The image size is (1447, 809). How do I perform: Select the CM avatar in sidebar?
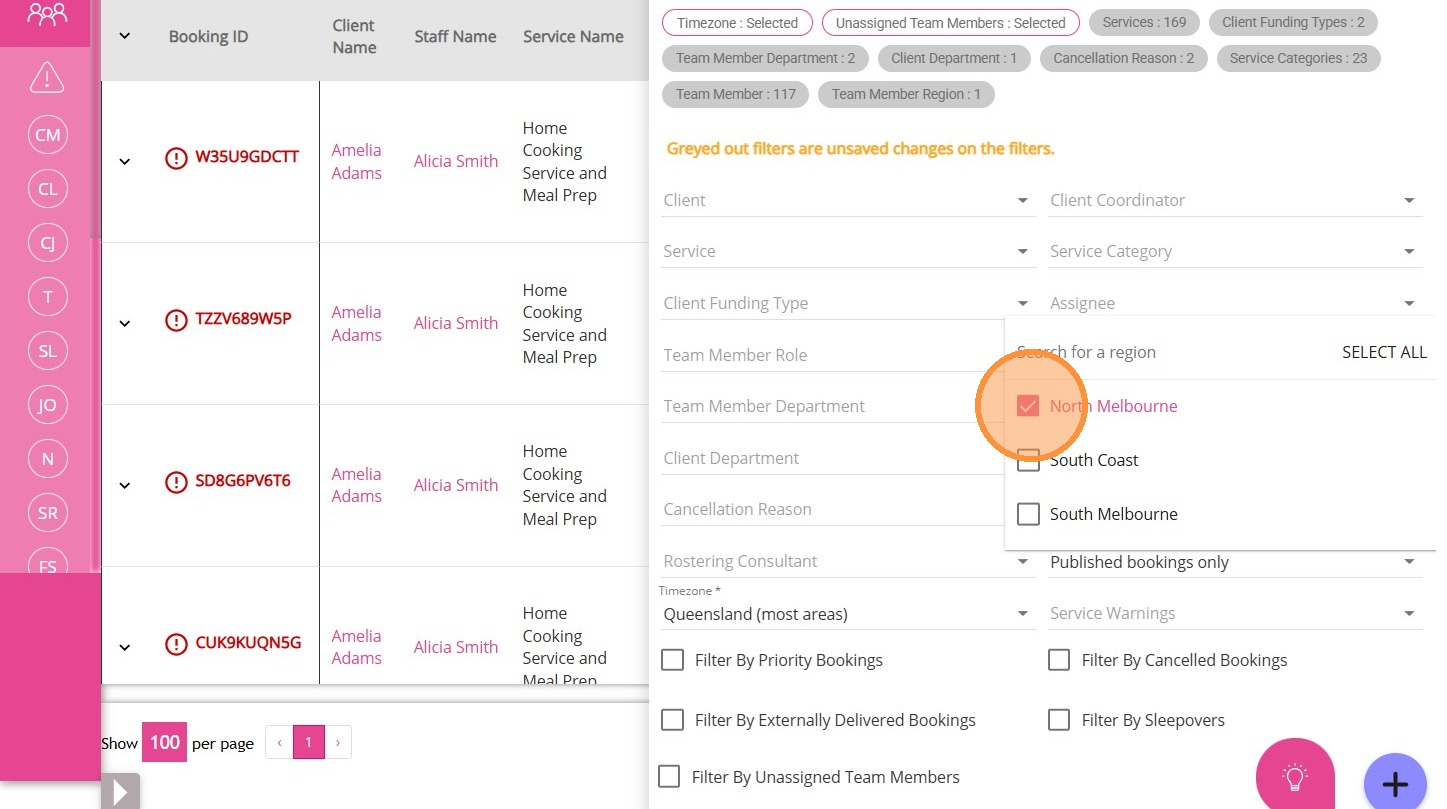(47, 135)
